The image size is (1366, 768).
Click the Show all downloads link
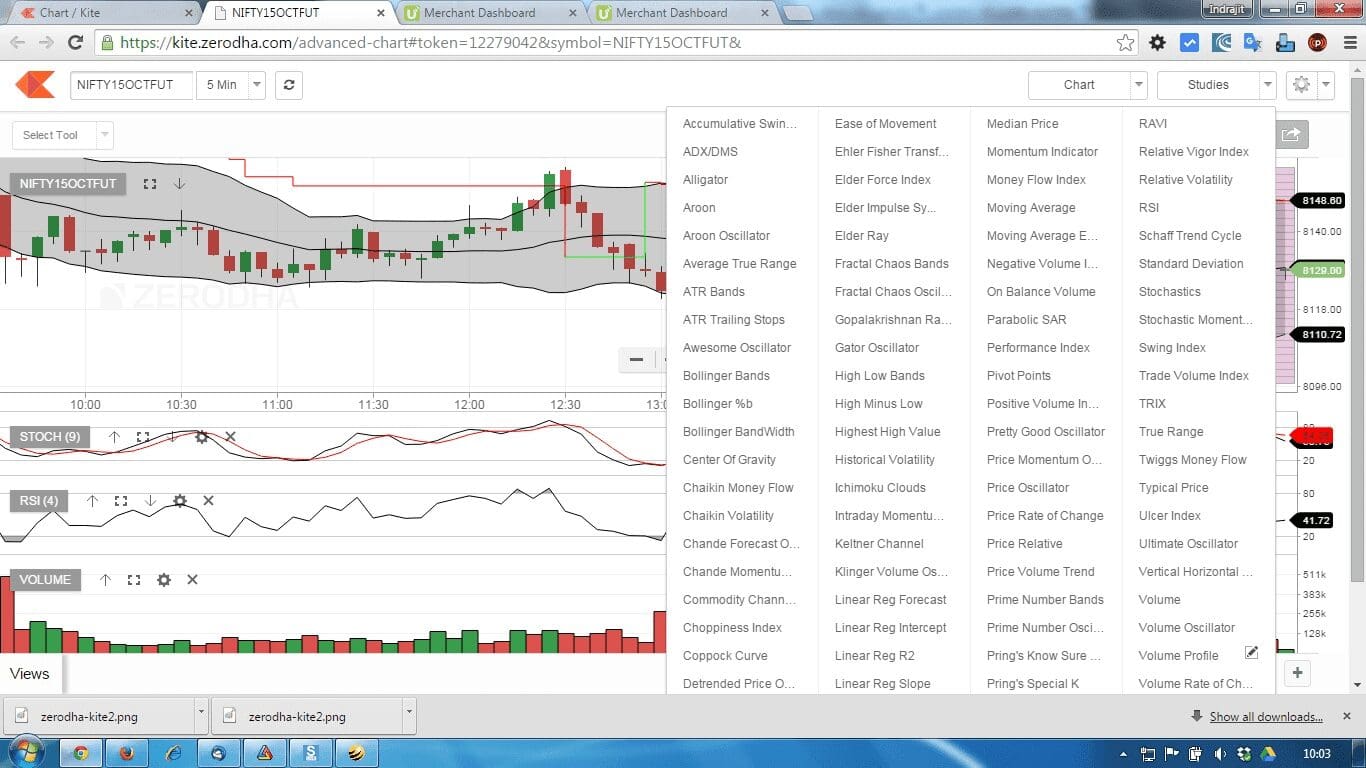(1265, 717)
